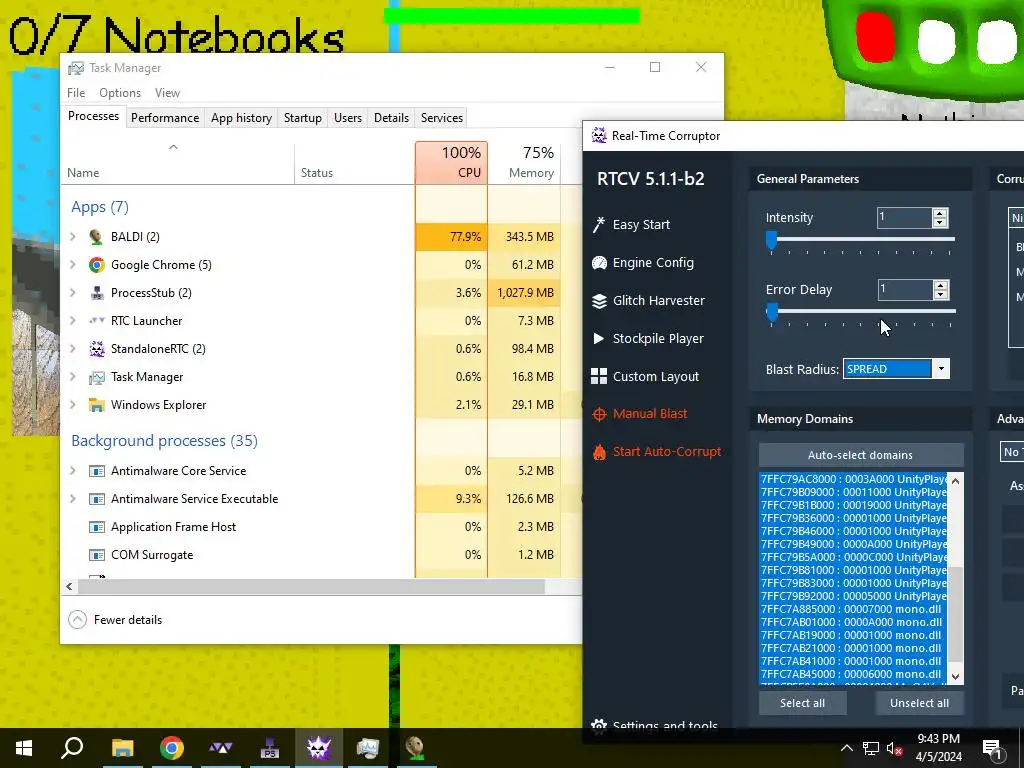
Task: Open the Windows Start menu
Action: pos(24,748)
